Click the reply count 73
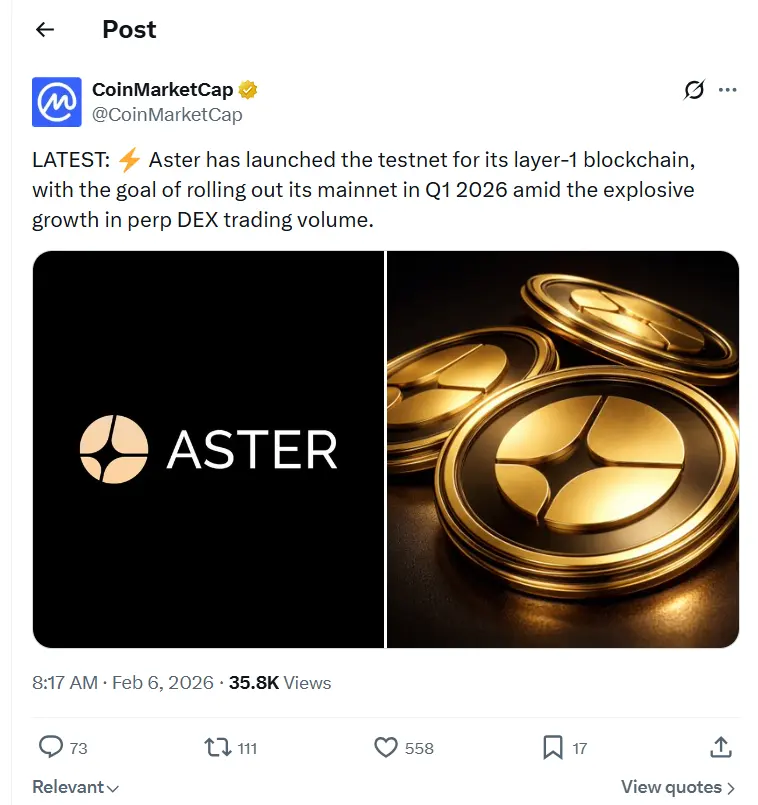The image size is (758, 805). point(78,748)
